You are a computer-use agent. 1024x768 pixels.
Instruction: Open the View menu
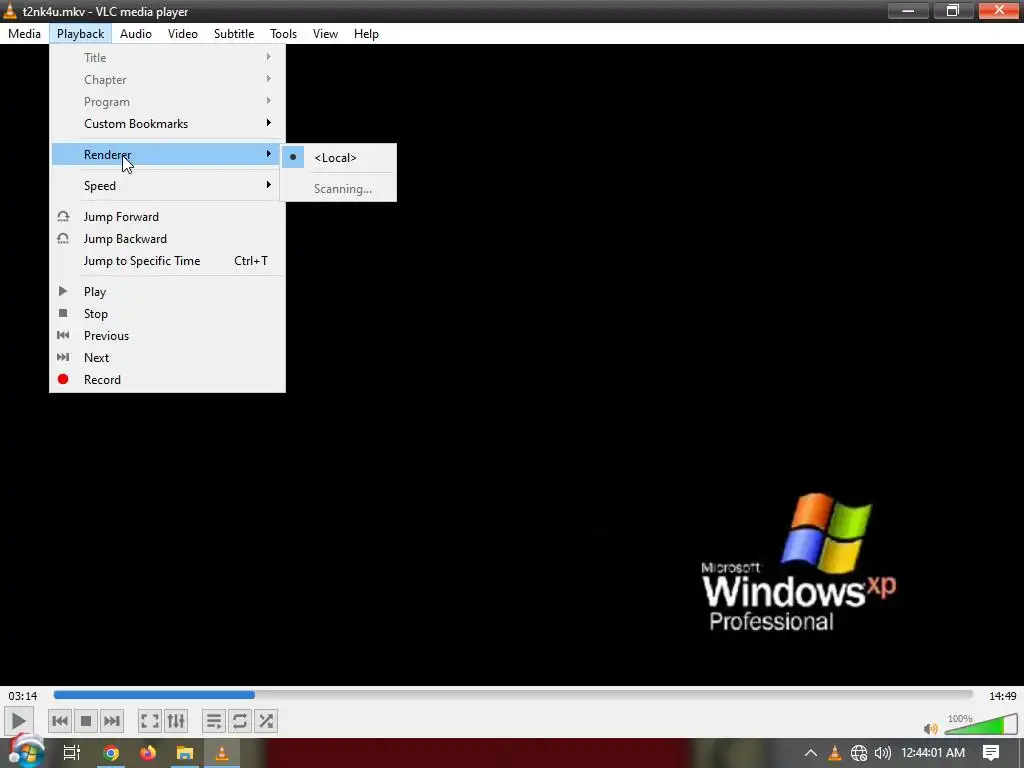pyautogui.click(x=325, y=34)
